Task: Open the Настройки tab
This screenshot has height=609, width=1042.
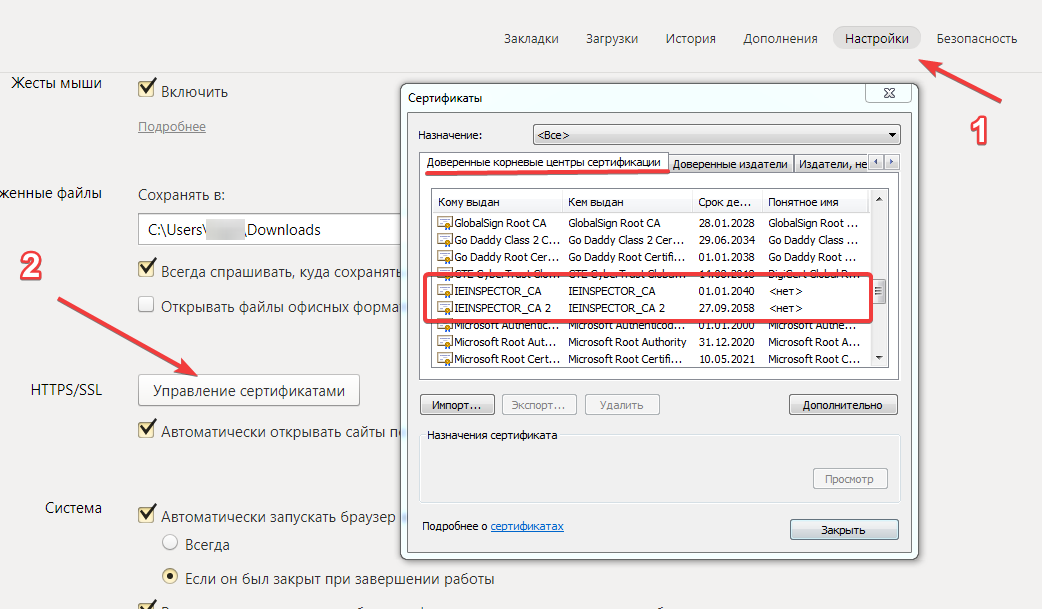Action: click(x=877, y=39)
